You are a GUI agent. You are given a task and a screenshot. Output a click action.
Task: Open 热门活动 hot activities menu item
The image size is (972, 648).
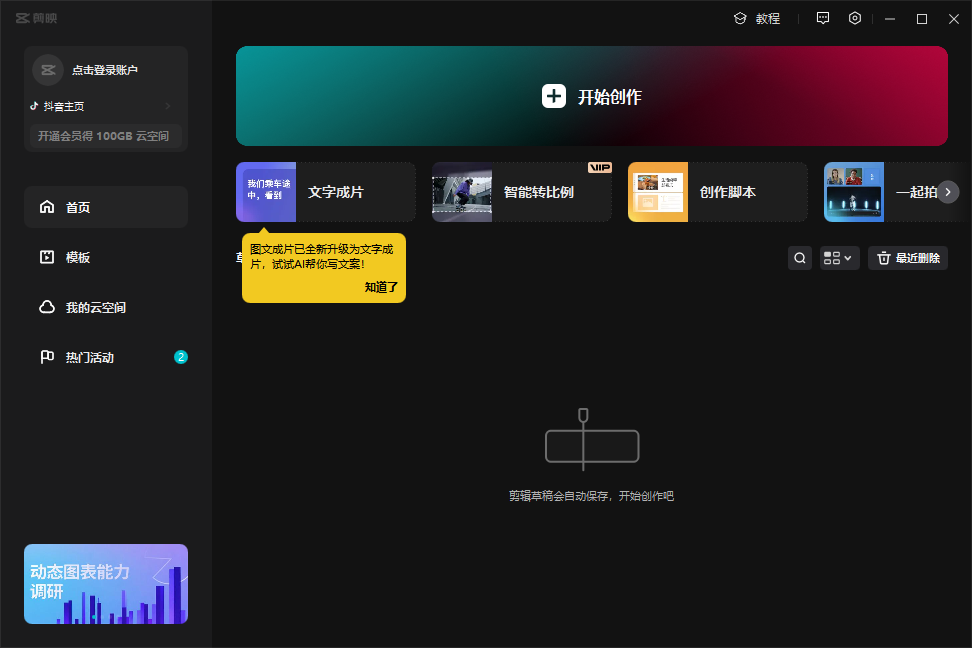point(106,357)
